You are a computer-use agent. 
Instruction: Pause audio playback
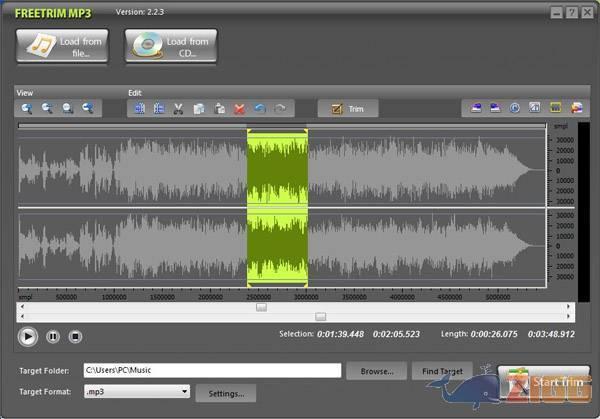pos(53,337)
